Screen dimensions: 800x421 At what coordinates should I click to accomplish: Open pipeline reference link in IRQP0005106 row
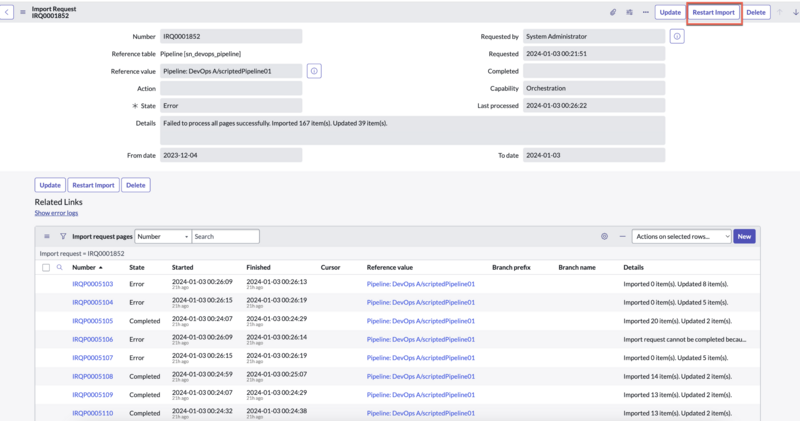pyautogui.click(x=420, y=339)
